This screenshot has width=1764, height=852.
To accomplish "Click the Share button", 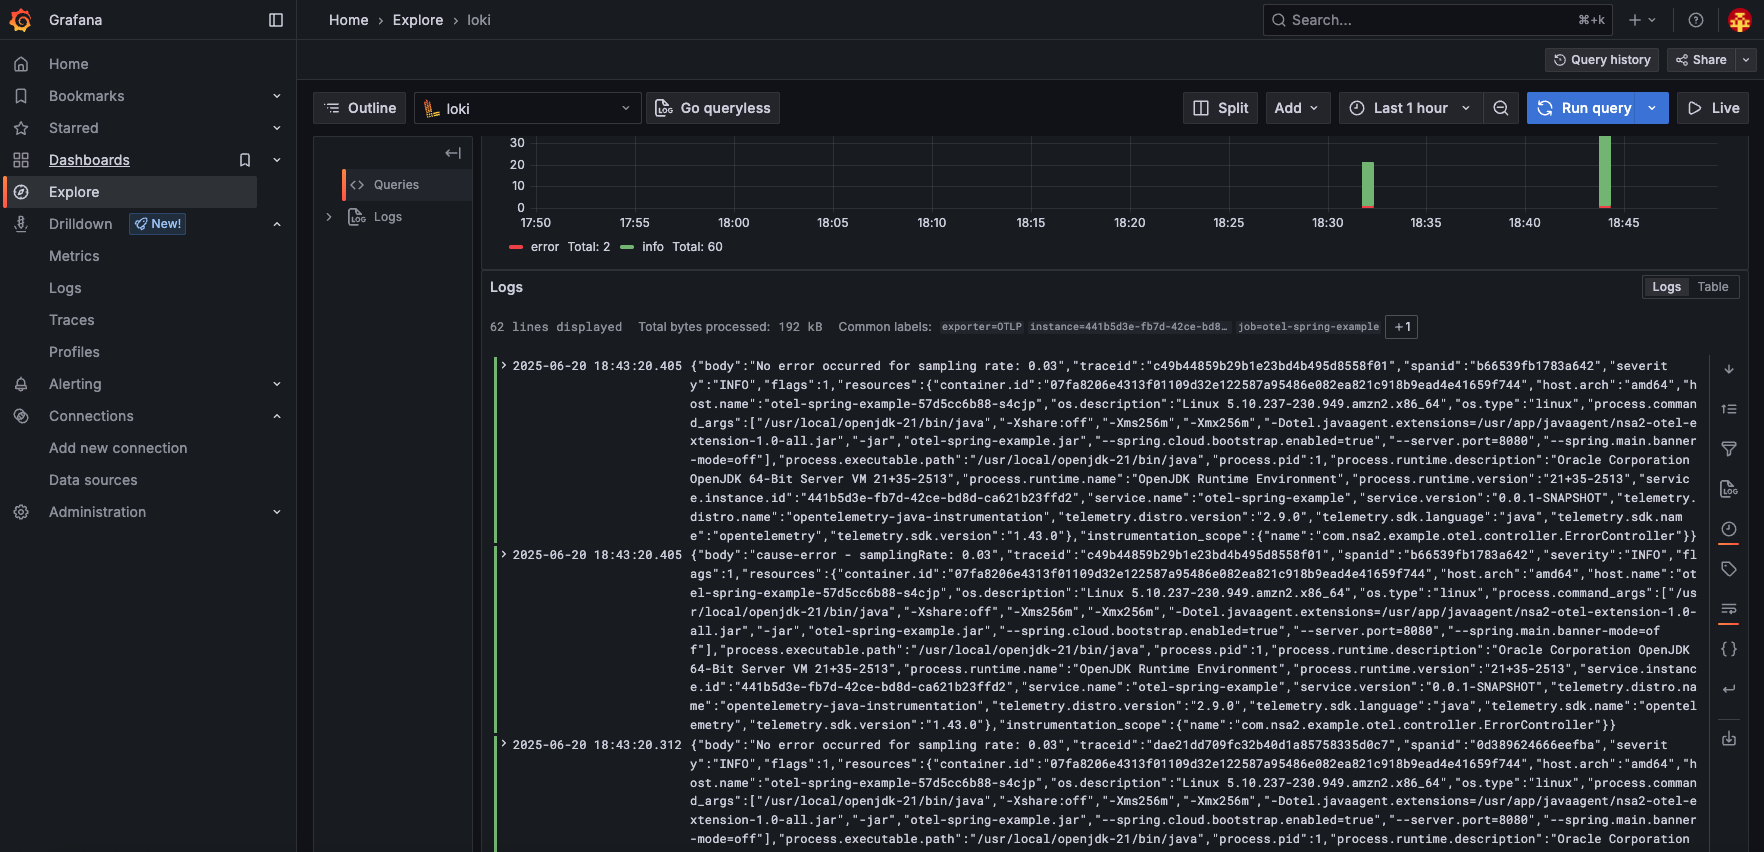I will pyautogui.click(x=1702, y=60).
